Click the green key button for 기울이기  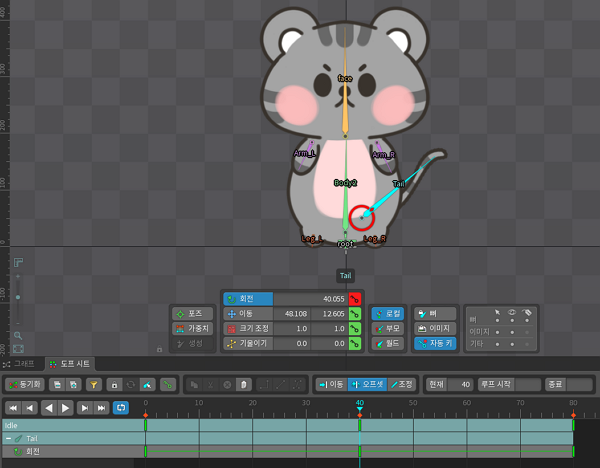pos(355,344)
